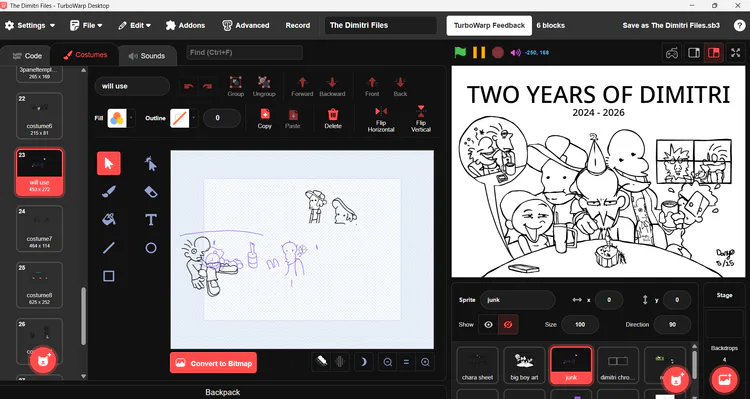Select the Reshape tool
This screenshot has height=399, width=750.
[x=151, y=164]
